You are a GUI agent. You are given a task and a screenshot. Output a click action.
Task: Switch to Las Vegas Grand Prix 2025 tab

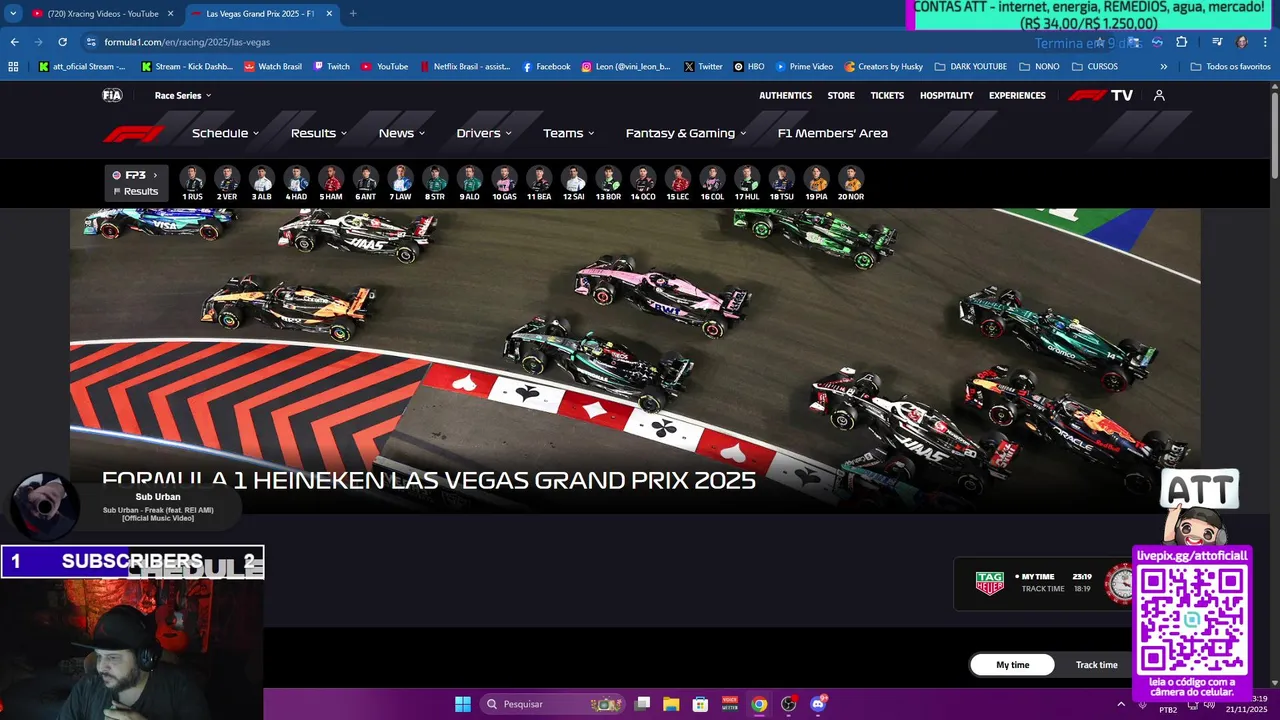coord(260,13)
